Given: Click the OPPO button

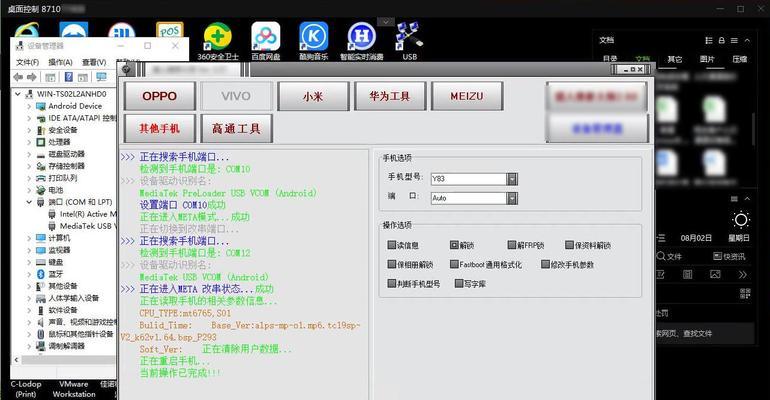Looking at the screenshot, I should (160, 96).
